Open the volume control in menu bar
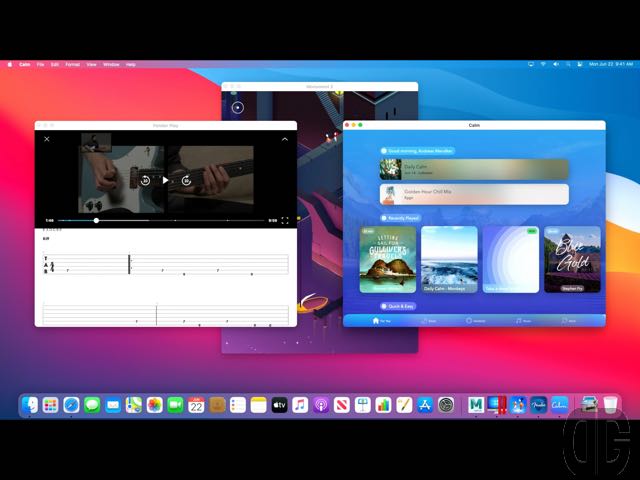This screenshot has height=480, width=640. pos(556,64)
